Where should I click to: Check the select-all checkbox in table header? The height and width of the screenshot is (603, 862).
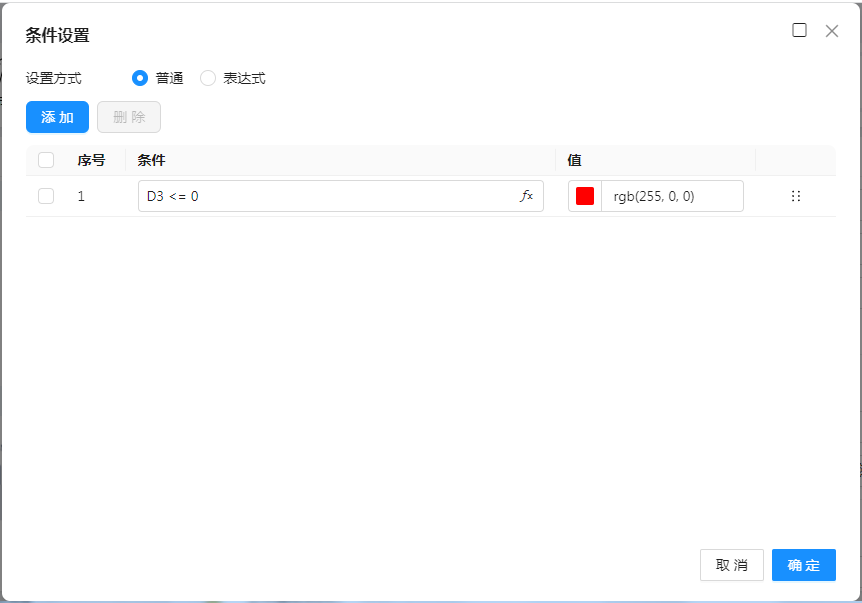(x=46, y=160)
